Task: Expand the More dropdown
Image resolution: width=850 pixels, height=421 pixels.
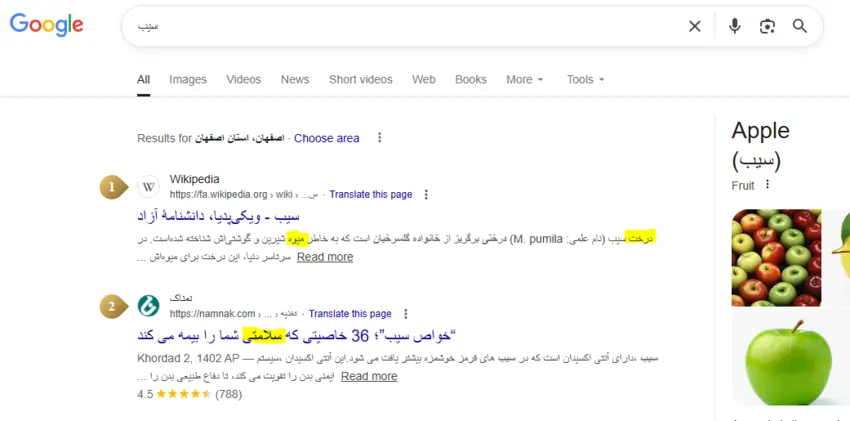Action: [x=524, y=80]
